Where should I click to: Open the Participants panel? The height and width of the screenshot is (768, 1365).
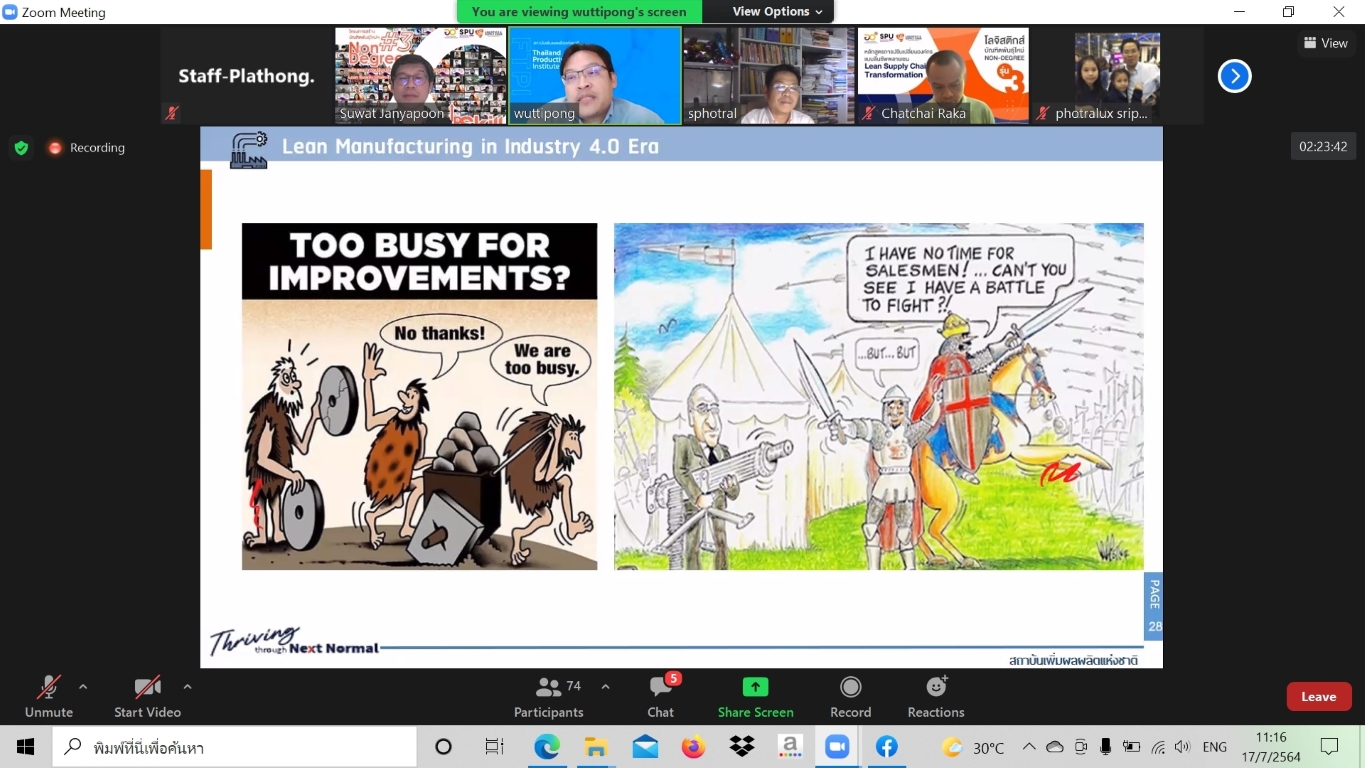(x=548, y=696)
